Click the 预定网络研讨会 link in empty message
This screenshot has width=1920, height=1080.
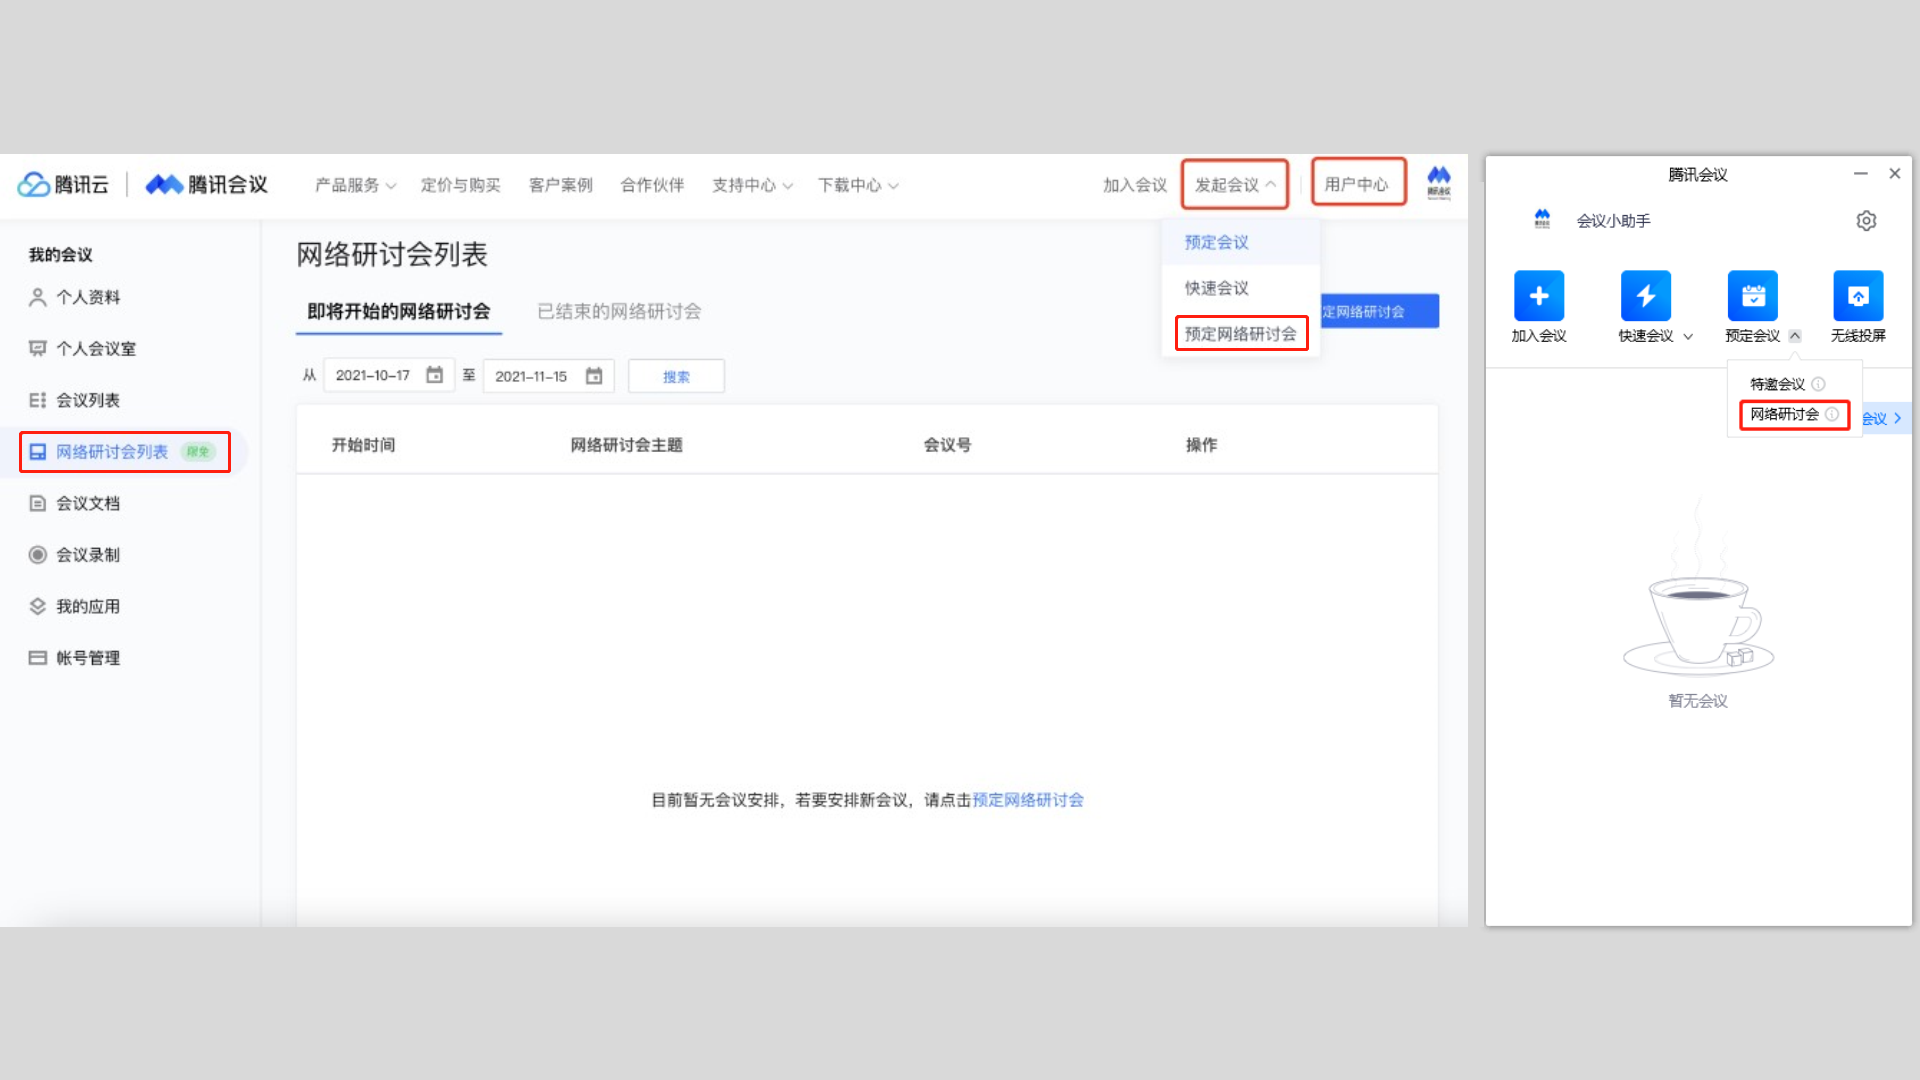coord(1028,800)
